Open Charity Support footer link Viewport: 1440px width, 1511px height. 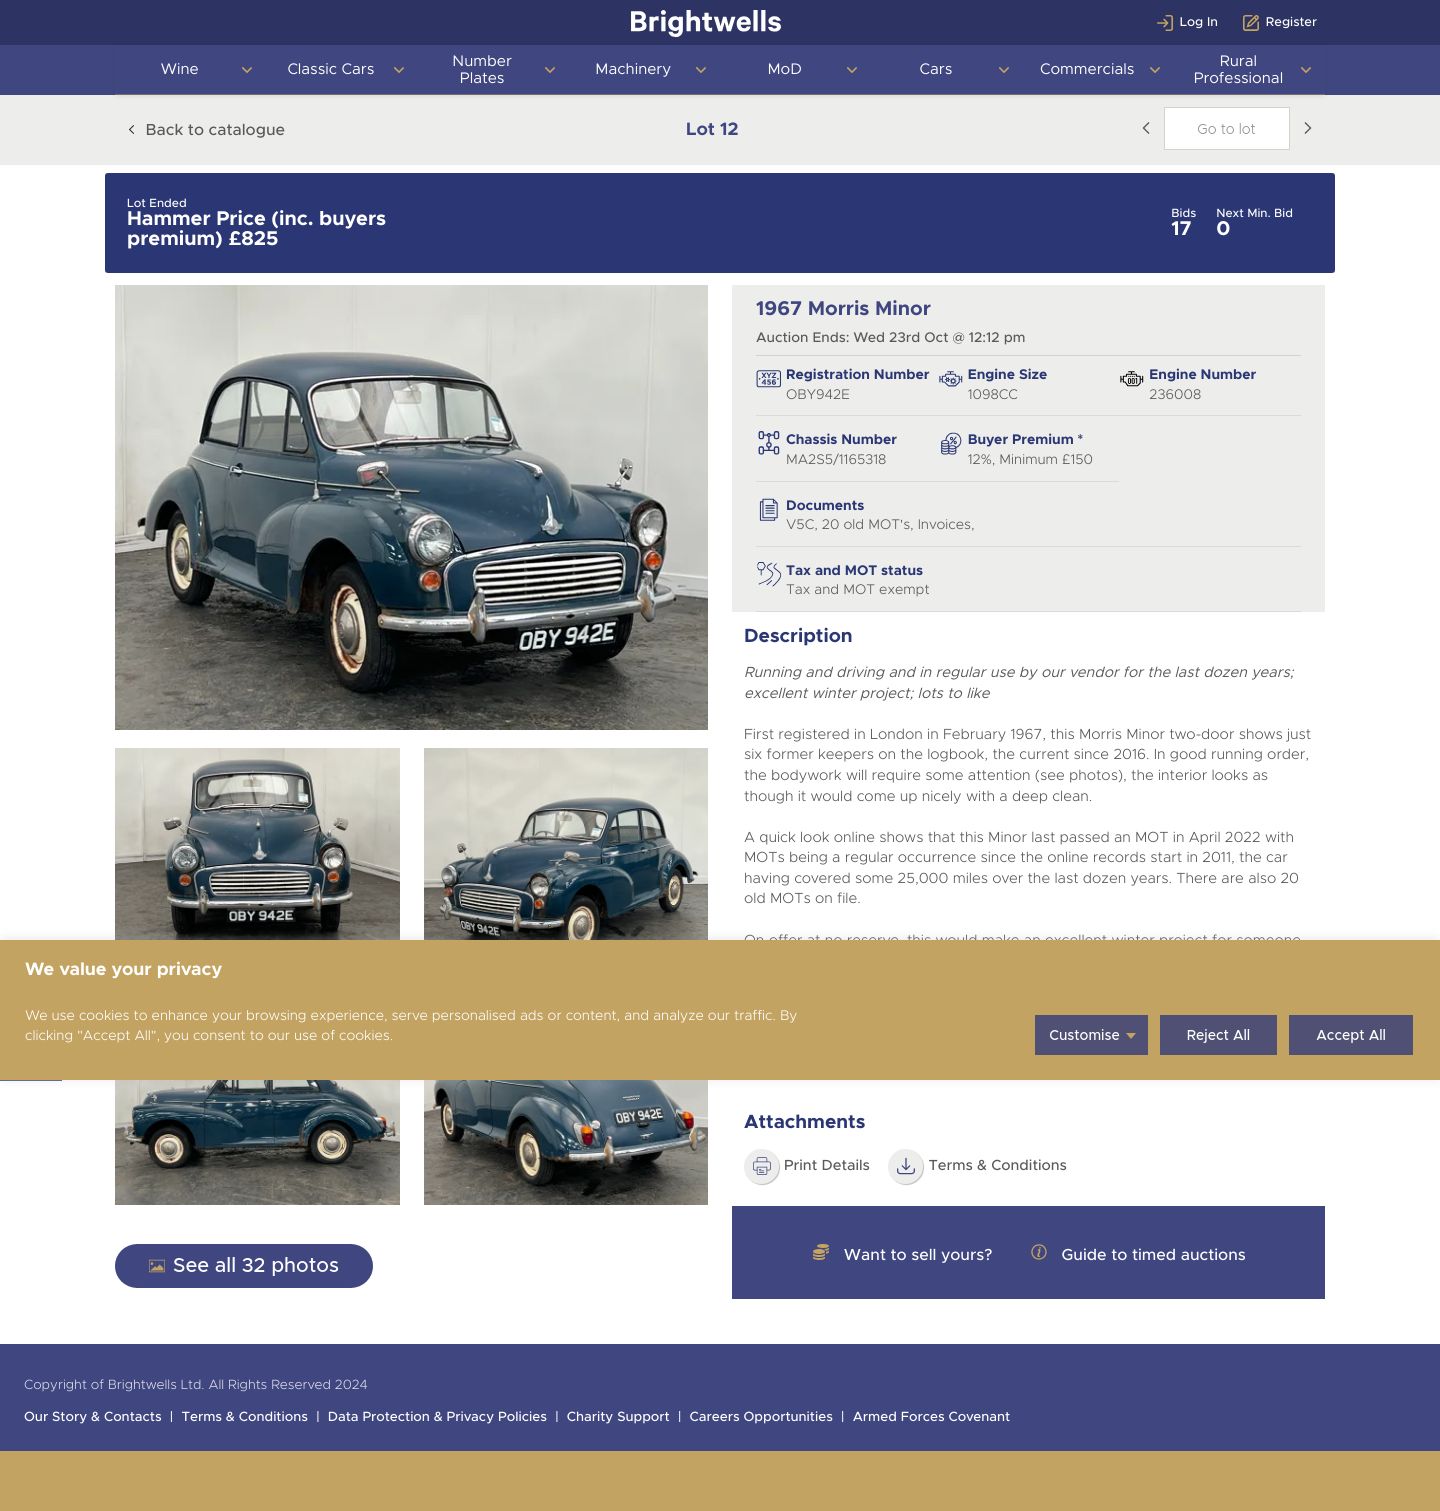(x=618, y=1417)
